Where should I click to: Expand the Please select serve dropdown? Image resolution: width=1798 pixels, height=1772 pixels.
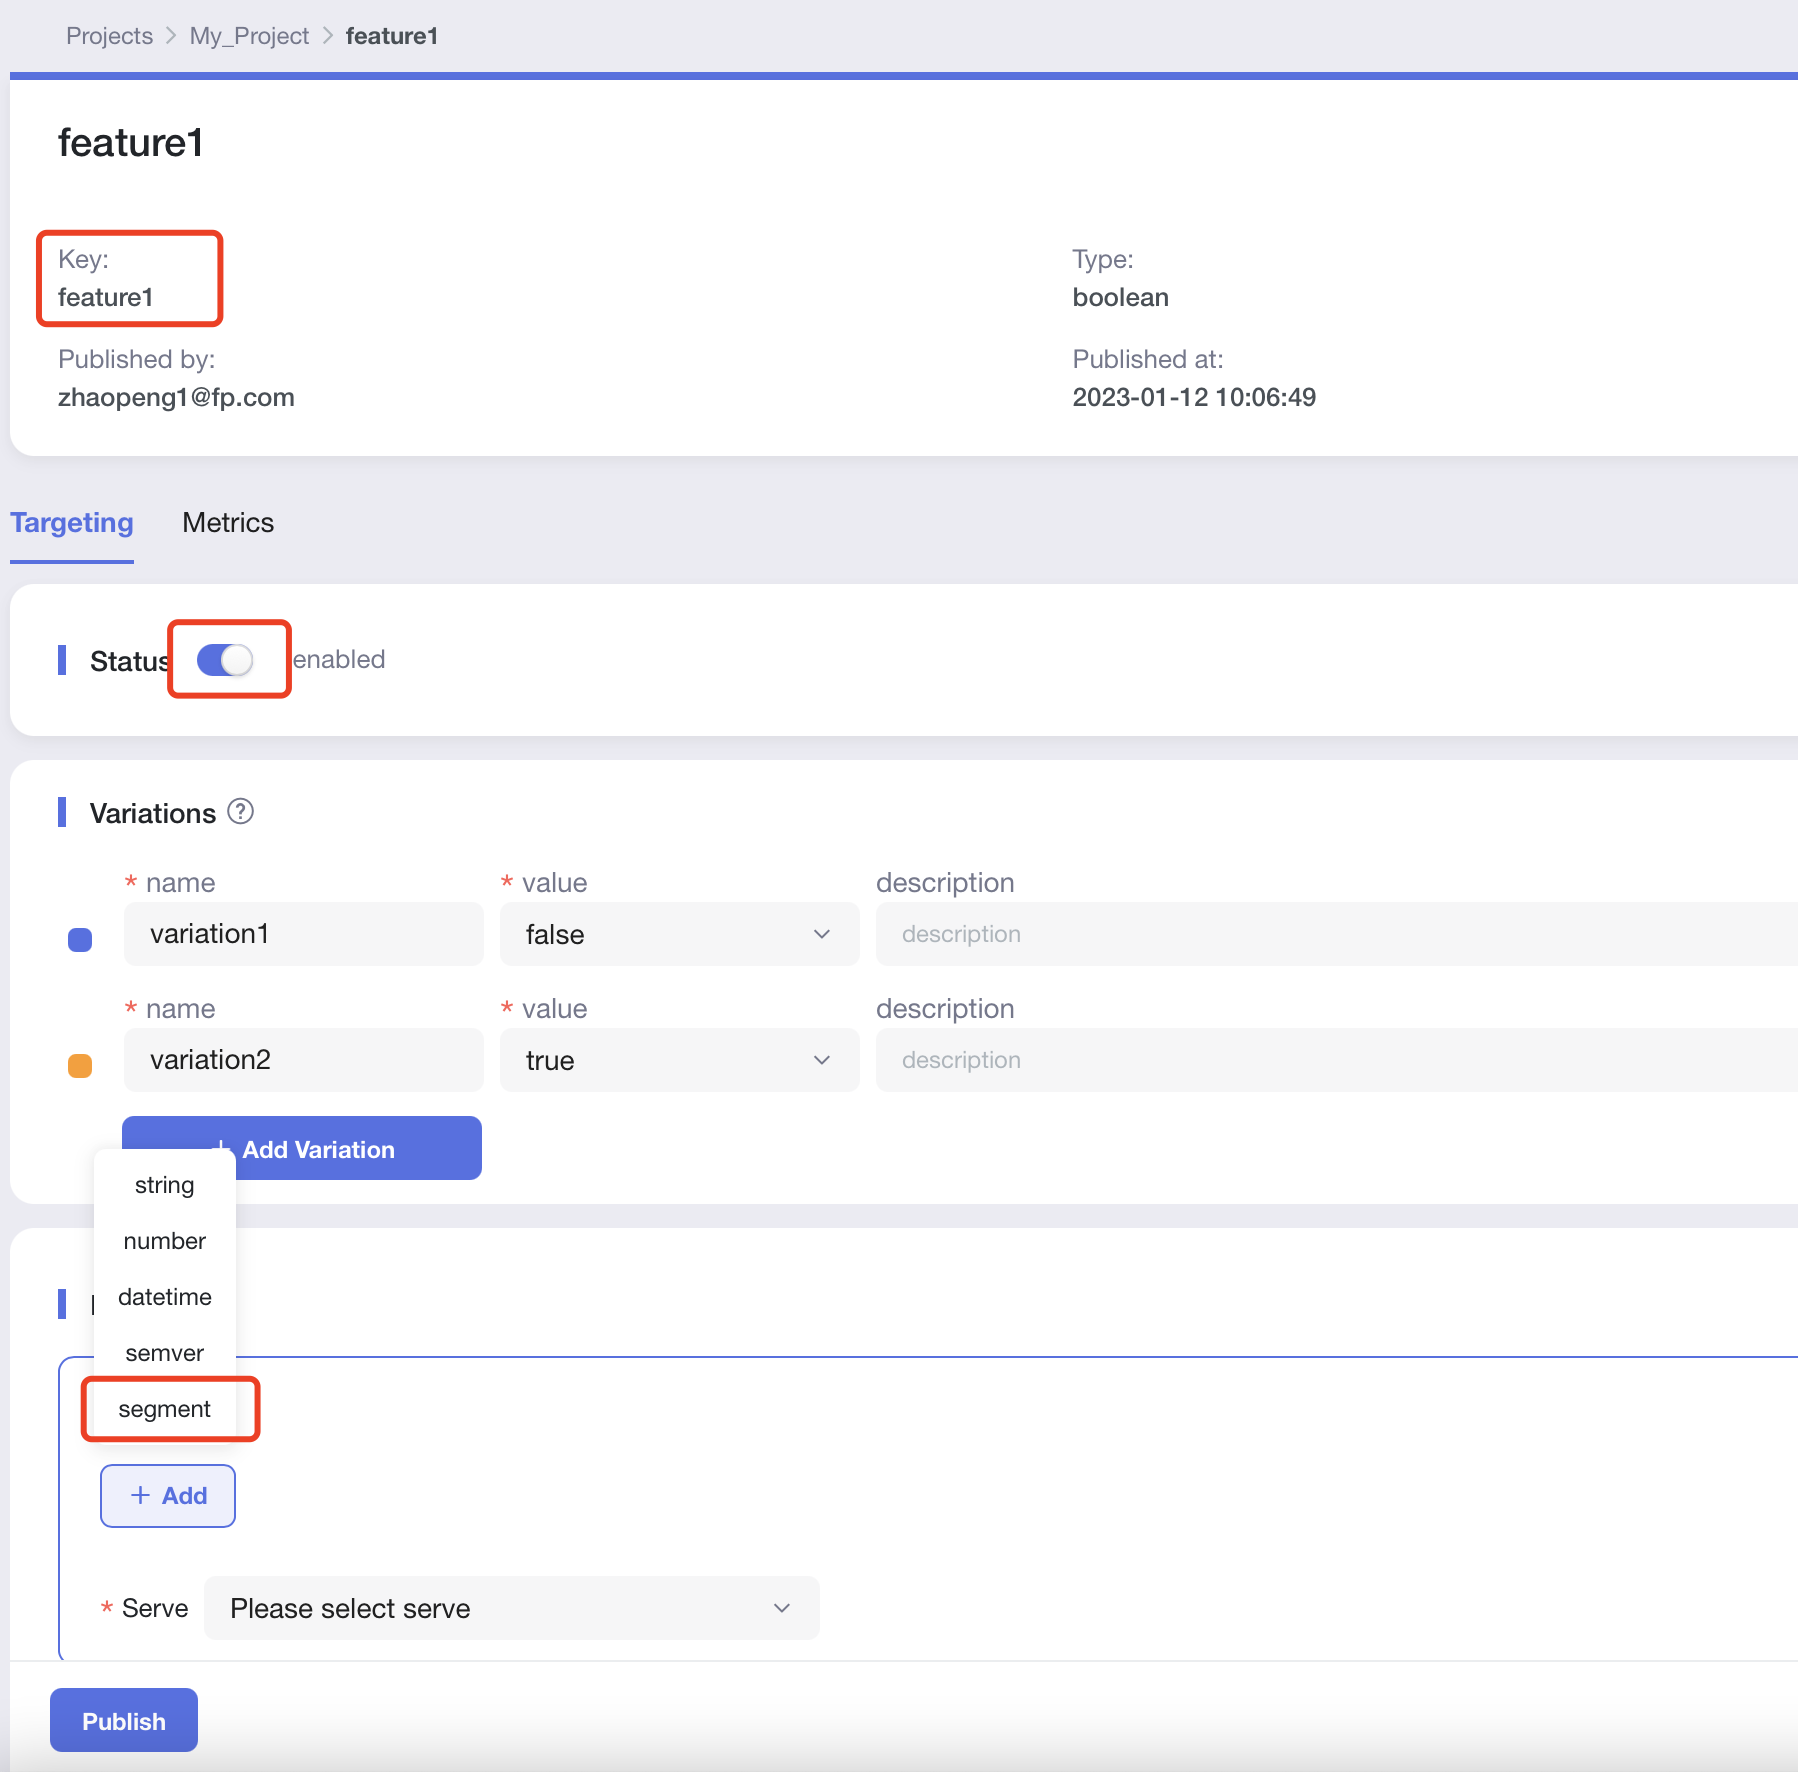point(511,1608)
